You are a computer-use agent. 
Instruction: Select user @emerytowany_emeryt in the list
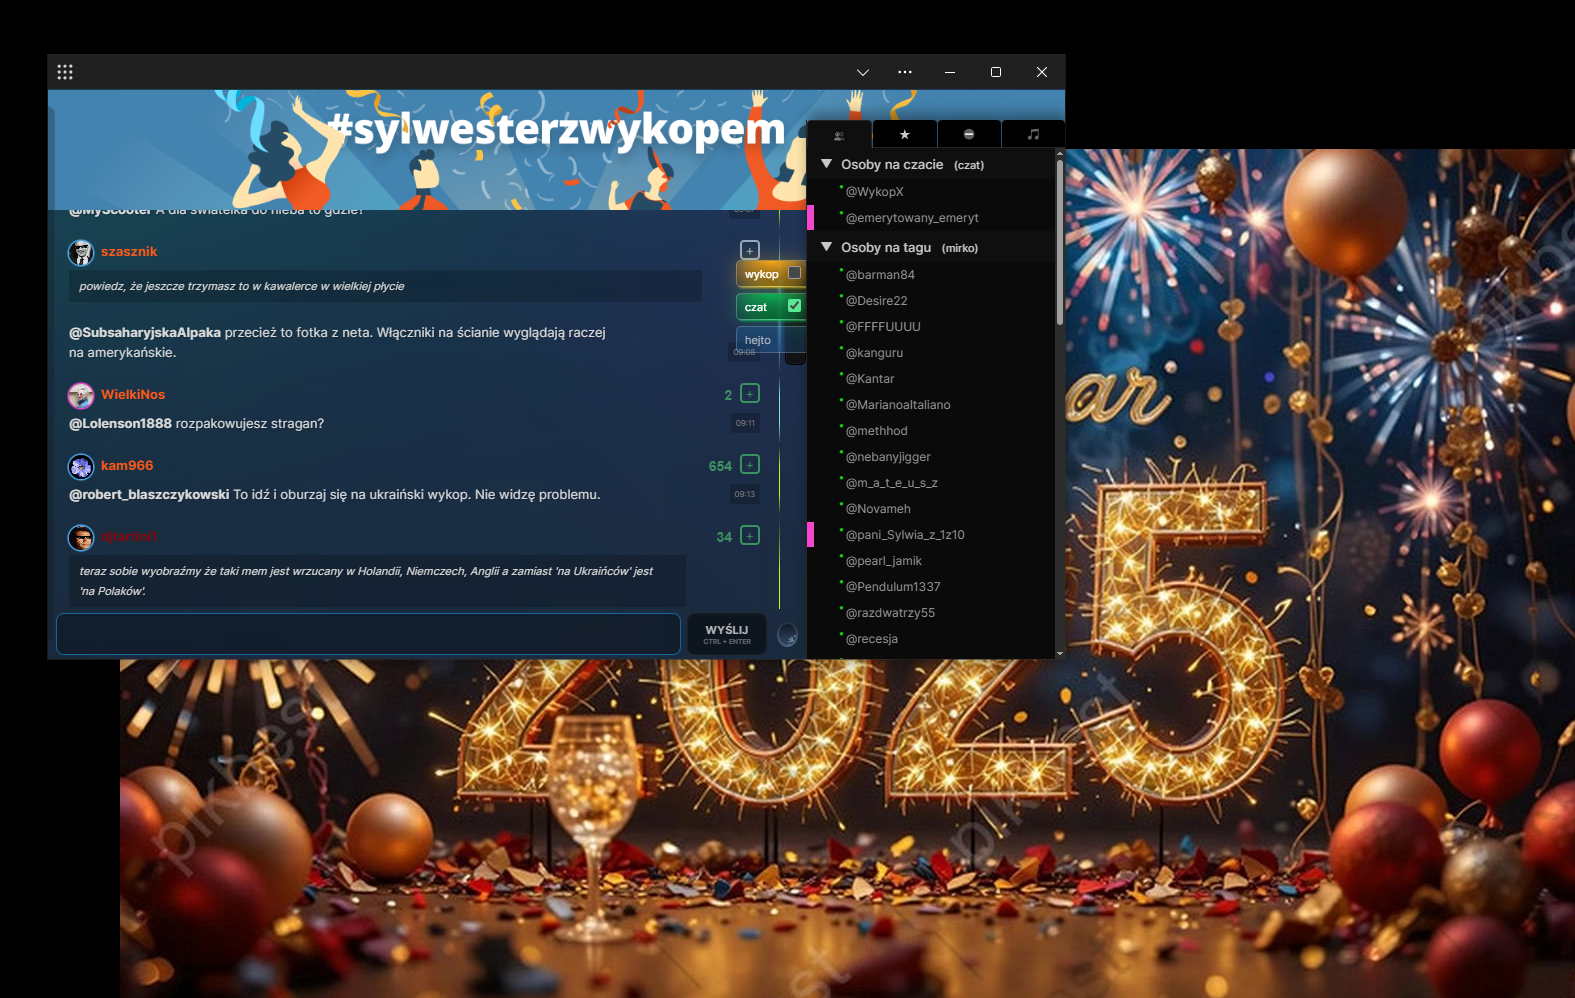(x=912, y=218)
